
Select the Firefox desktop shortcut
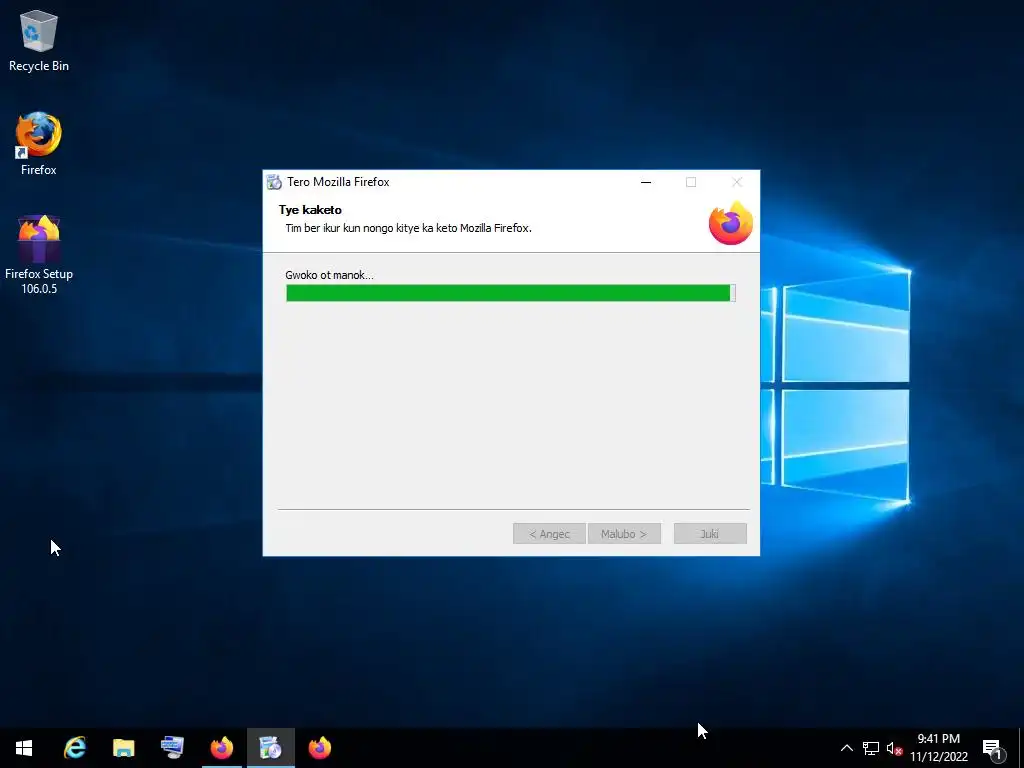39,144
